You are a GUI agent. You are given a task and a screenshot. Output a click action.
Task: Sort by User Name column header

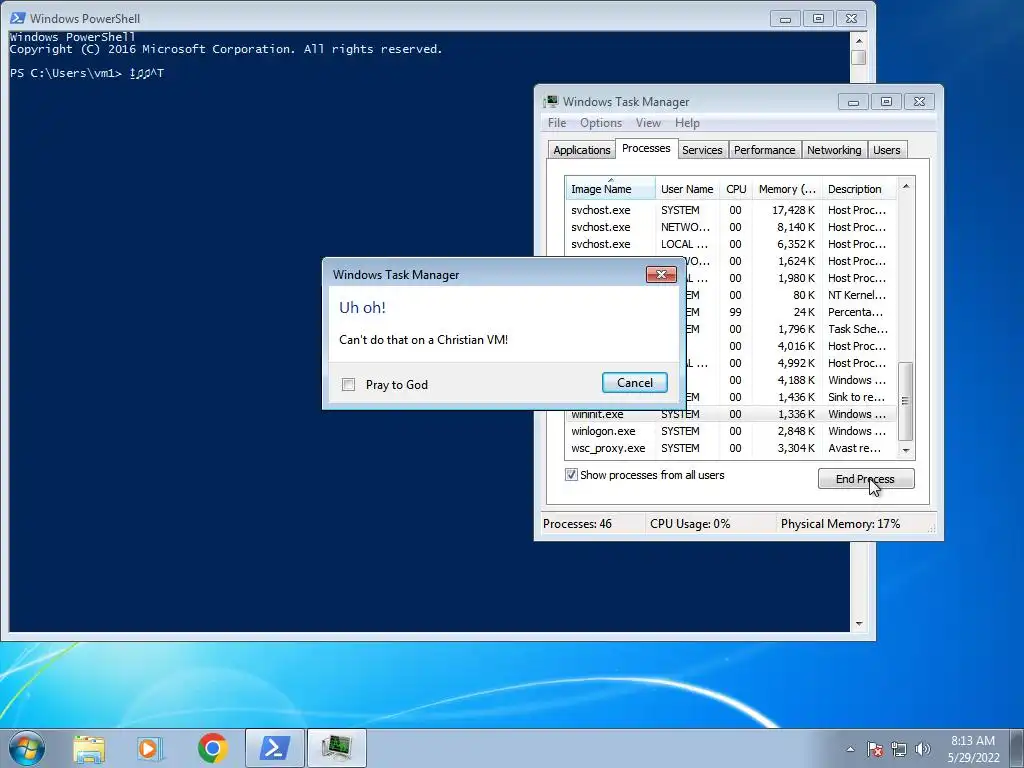pos(688,189)
